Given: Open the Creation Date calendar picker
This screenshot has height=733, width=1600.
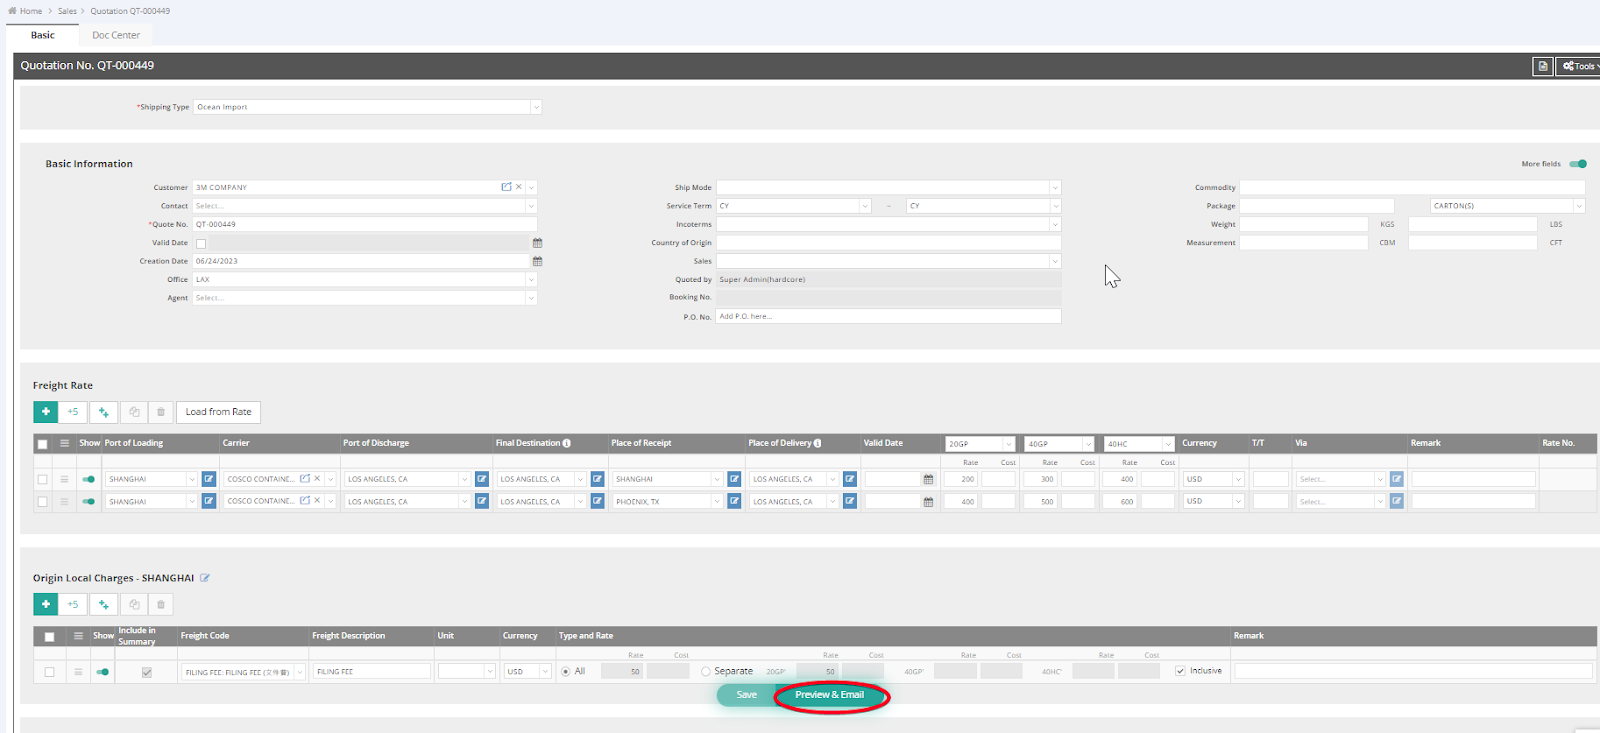Looking at the screenshot, I should tap(537, 261).
